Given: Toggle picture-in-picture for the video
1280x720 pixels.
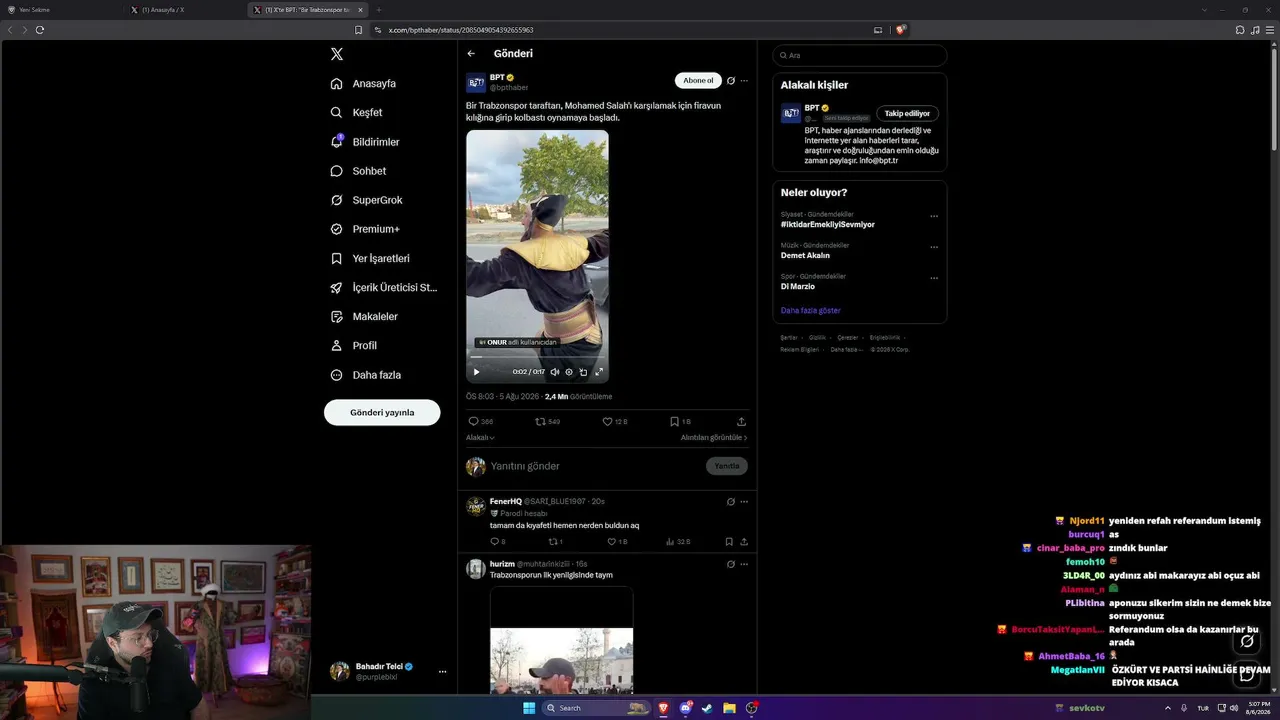Looking at the screenshot, I should pyautogui.click(x=584, y=372).
